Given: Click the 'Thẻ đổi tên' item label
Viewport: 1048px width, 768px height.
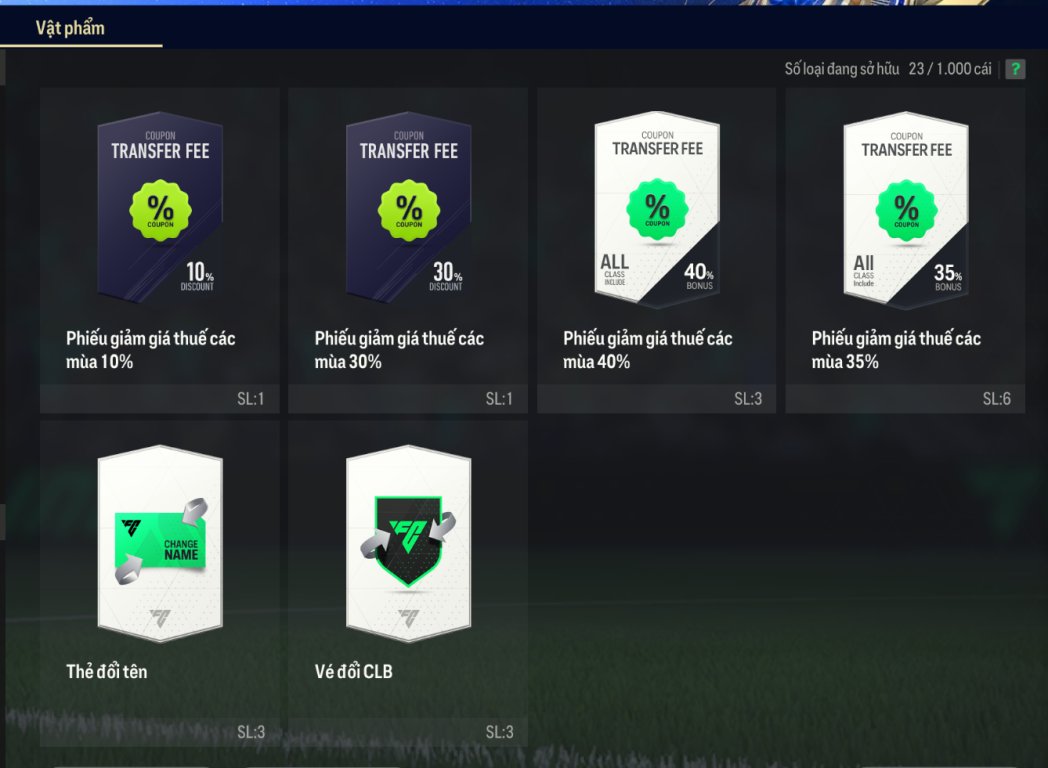Looking at the screenshot, I should [x=107, y=671].
